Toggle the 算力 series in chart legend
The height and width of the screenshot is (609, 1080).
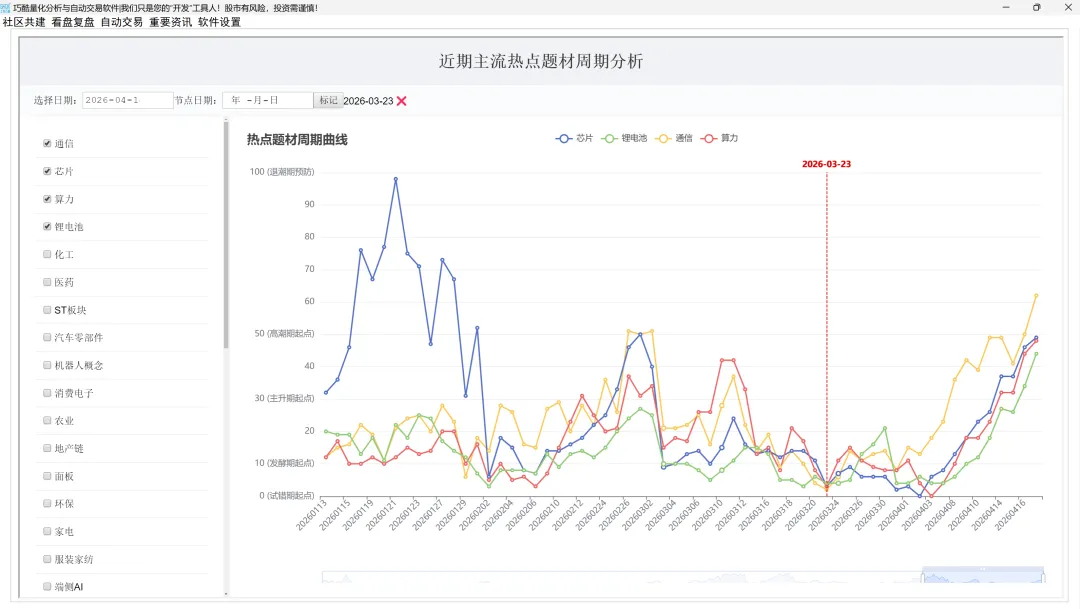point(719,138)
